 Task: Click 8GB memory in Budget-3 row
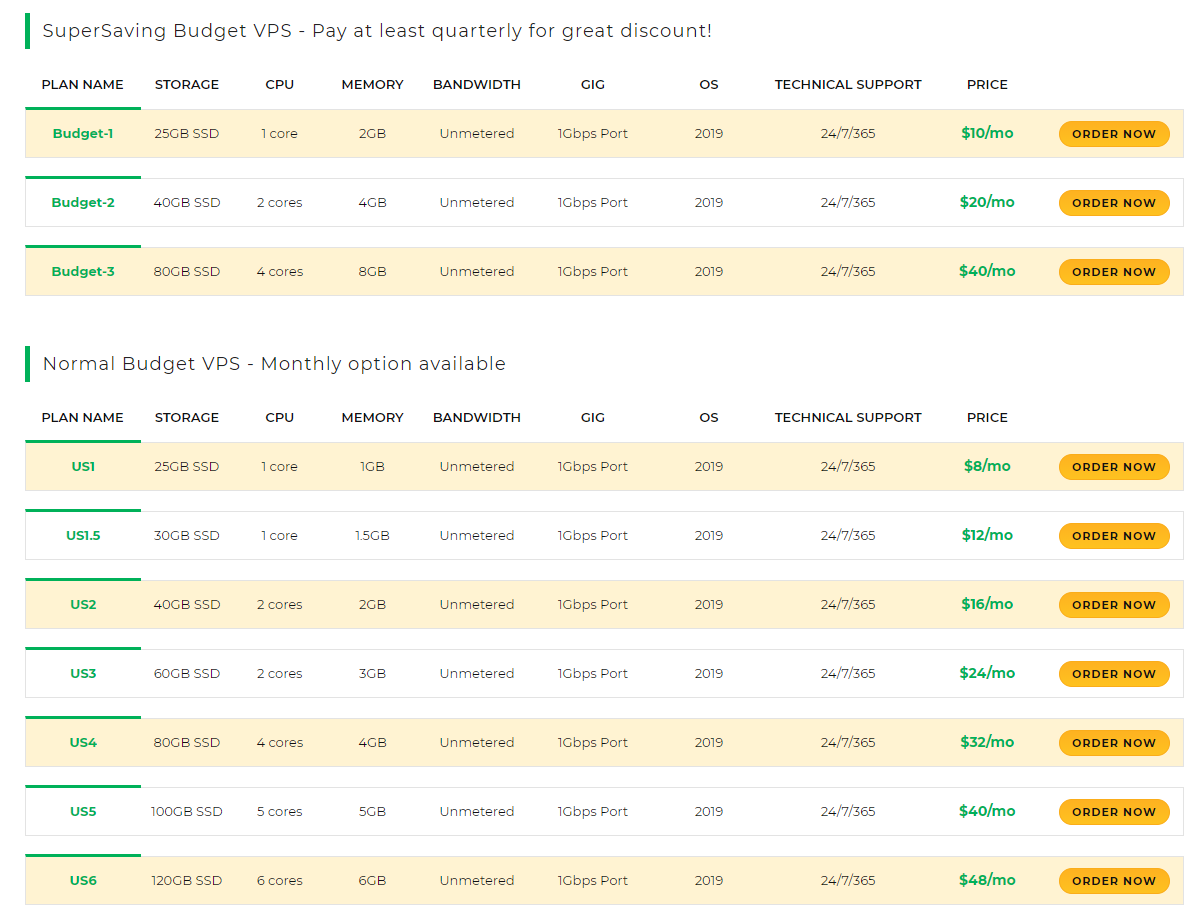(372, 271)
